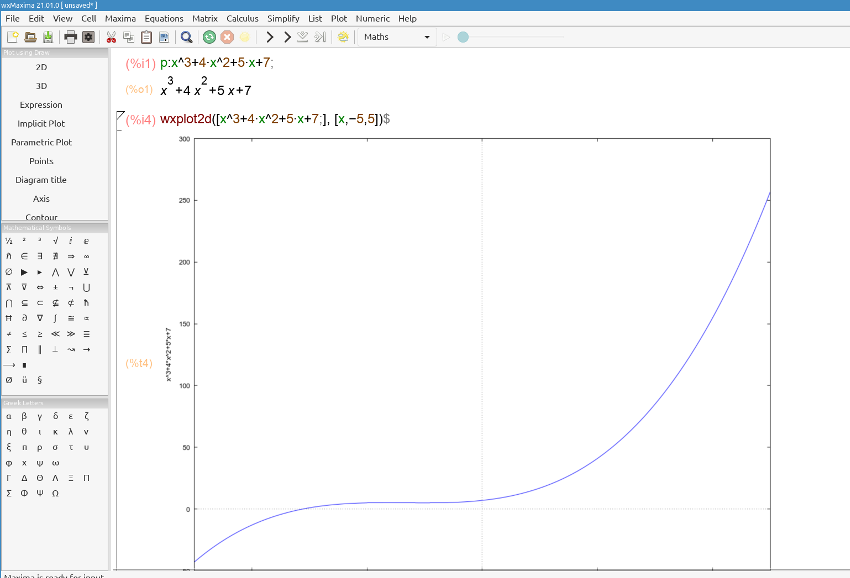Open the Plot menu
This screenshot has height=578, width=850.
coord(338,18)
